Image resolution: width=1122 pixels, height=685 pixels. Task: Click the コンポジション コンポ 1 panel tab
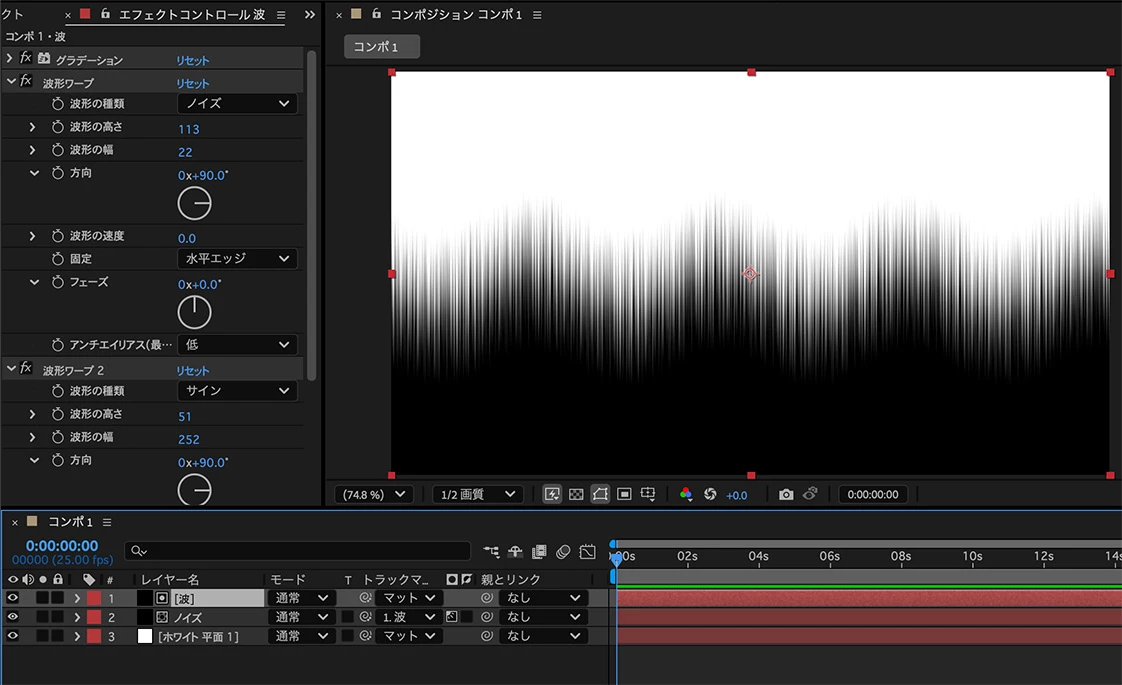(456, 14)
